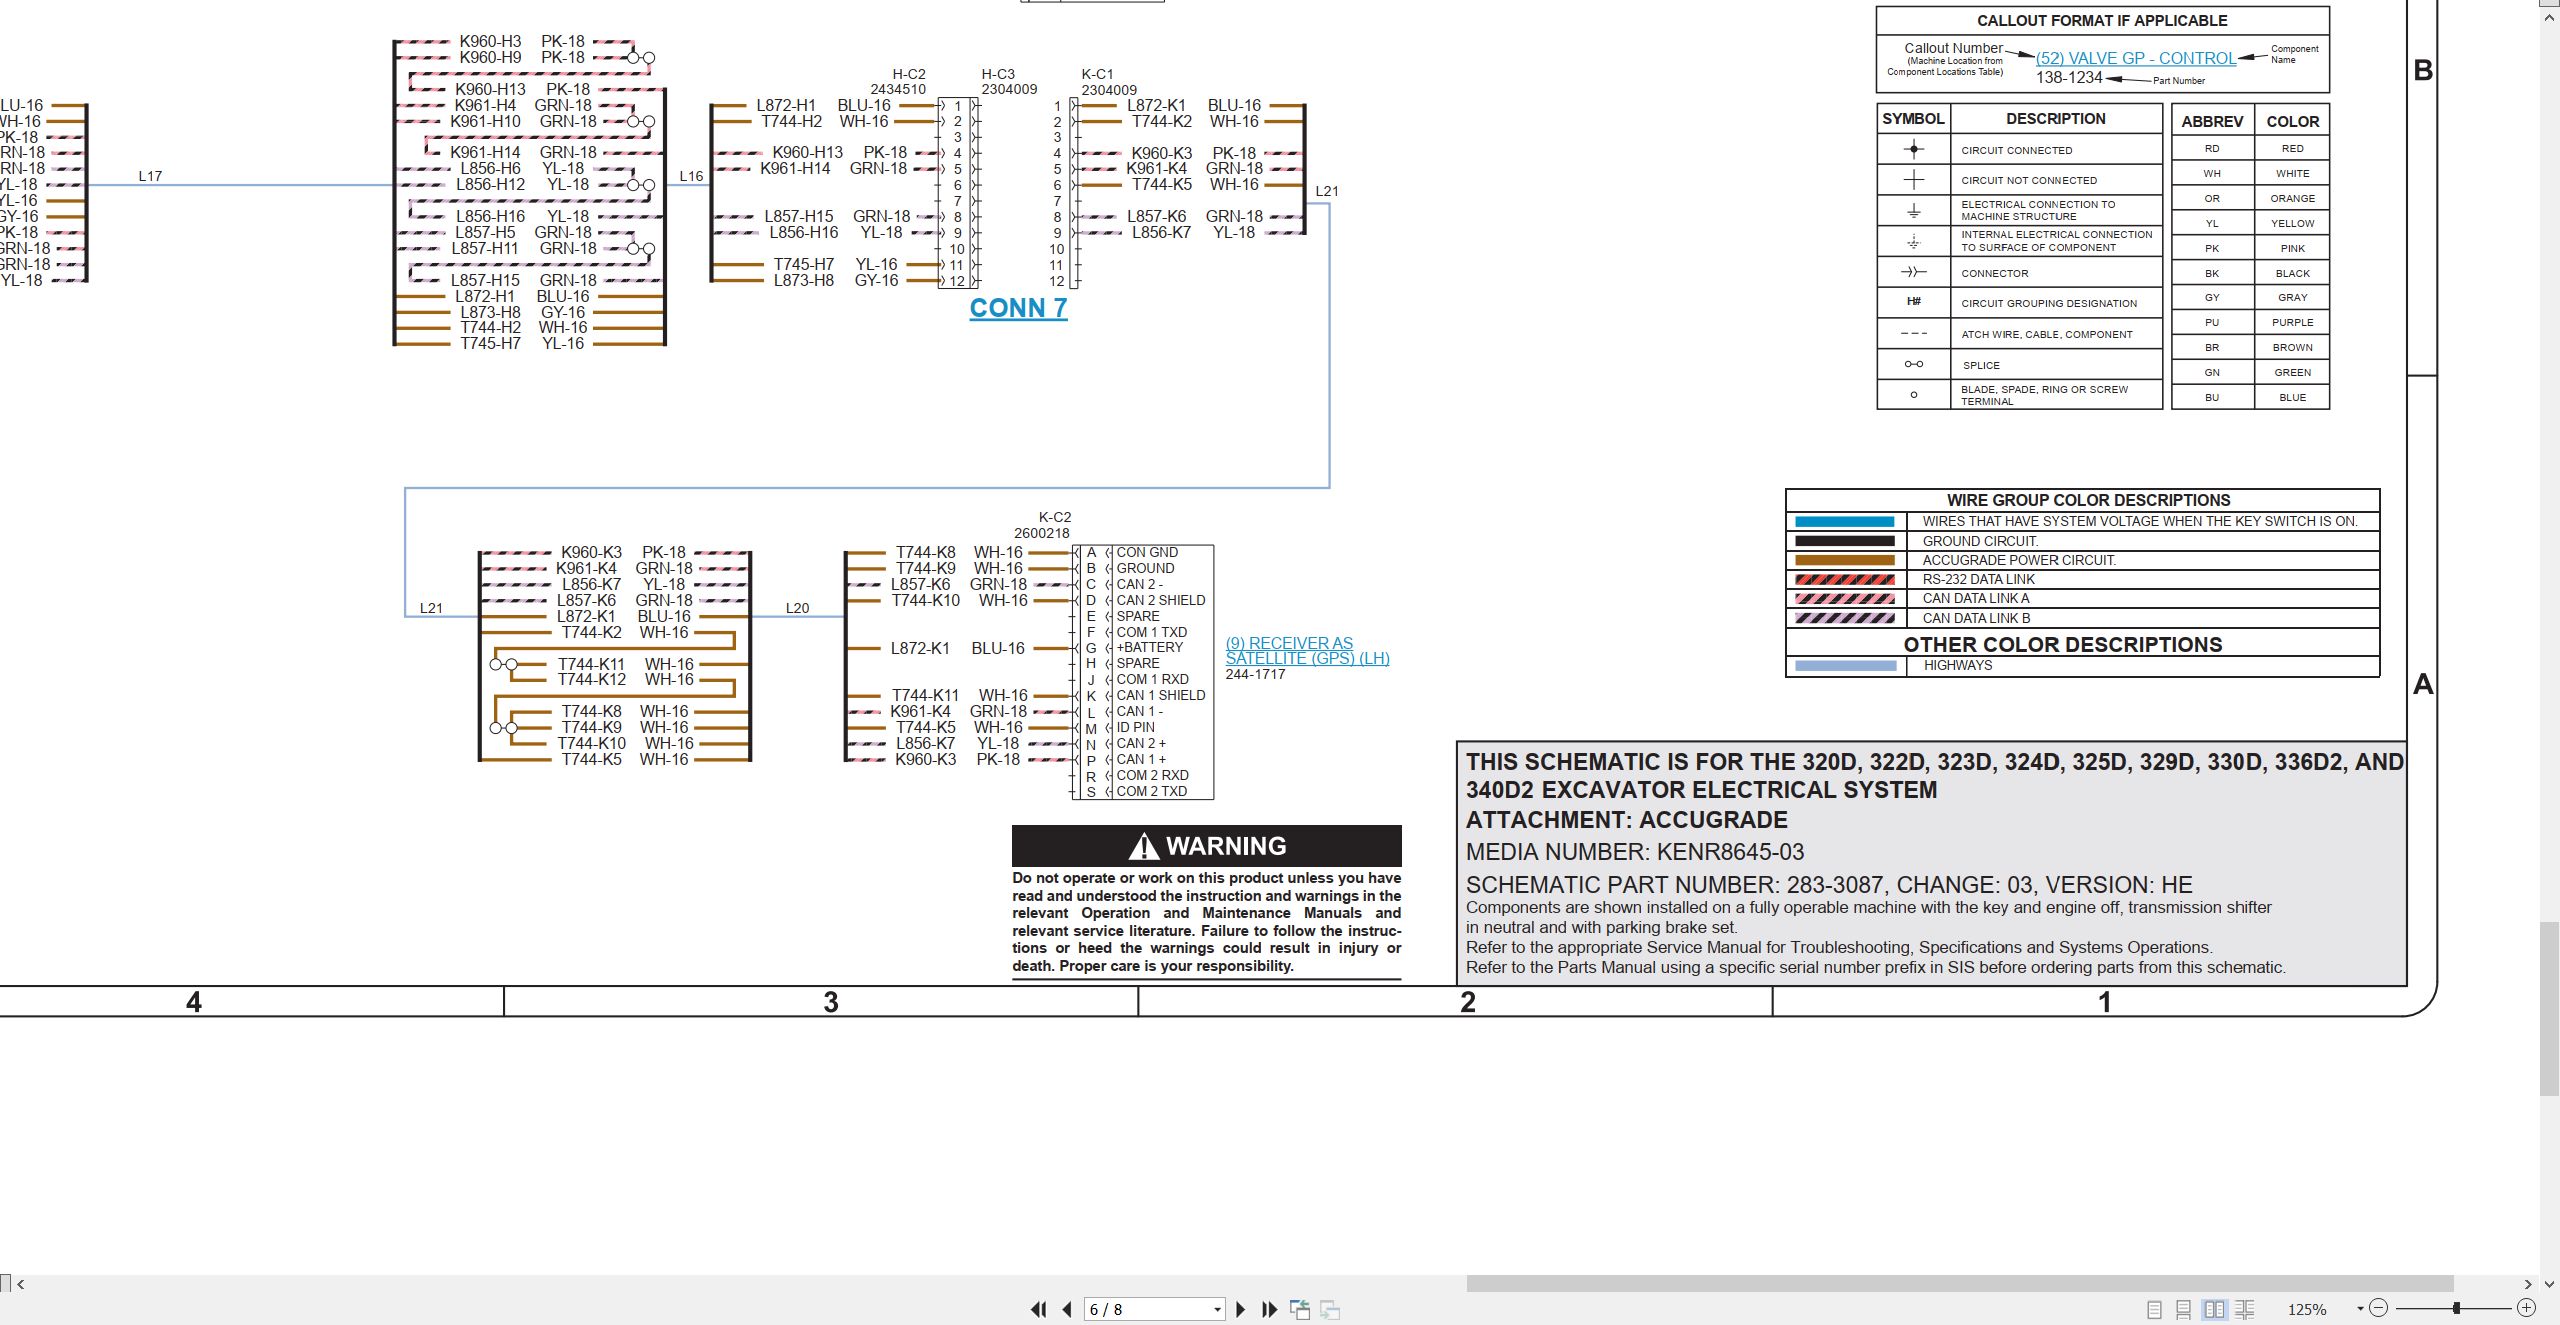Click the +BATTERY pin label
This screenshot has width=2560, height=1325.
point(1150,647)
